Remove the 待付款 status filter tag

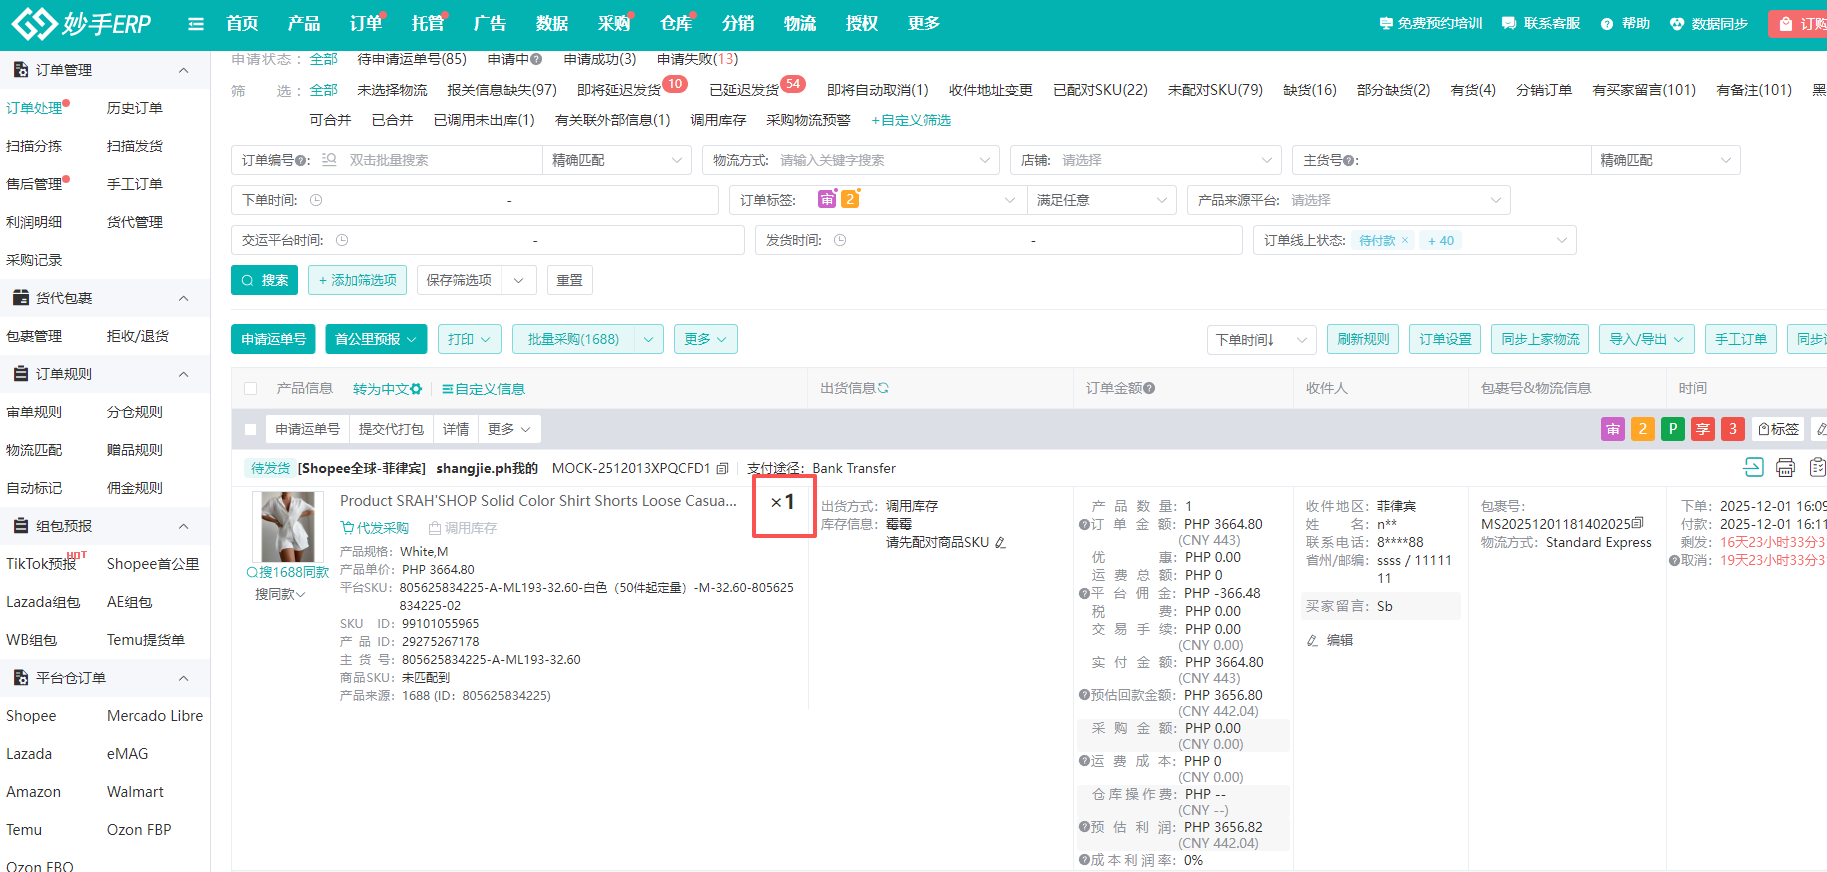[x=1404, y=240]
